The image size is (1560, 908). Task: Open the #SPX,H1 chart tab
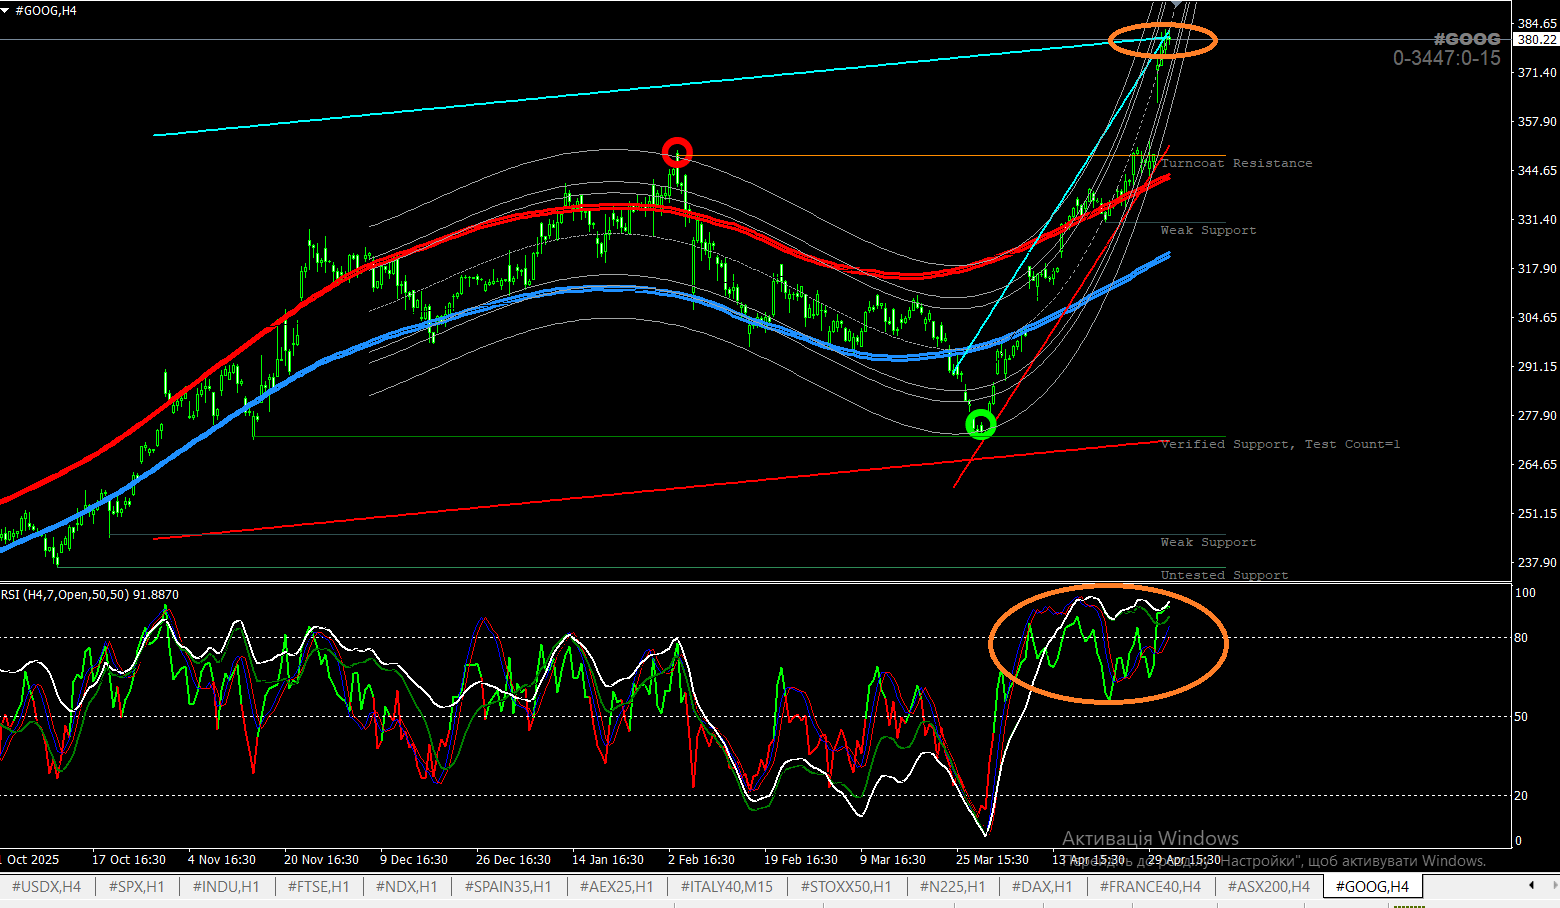tap(136, 886)
